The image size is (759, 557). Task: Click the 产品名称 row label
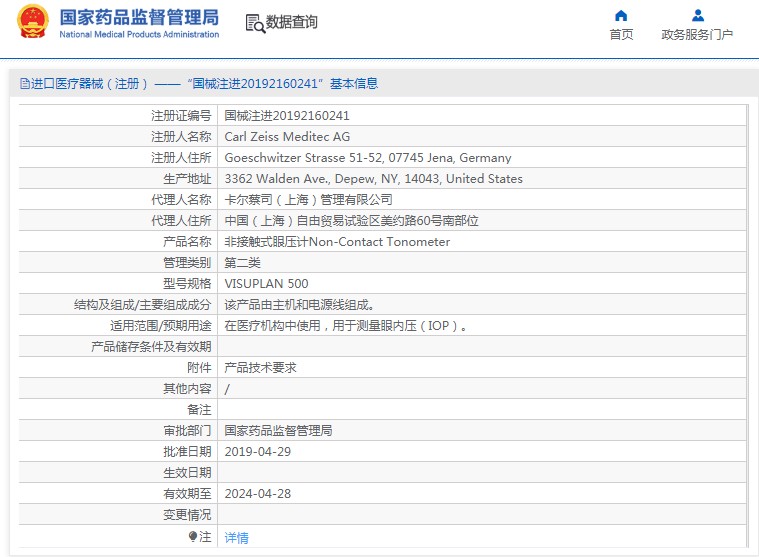pos(187,241)
